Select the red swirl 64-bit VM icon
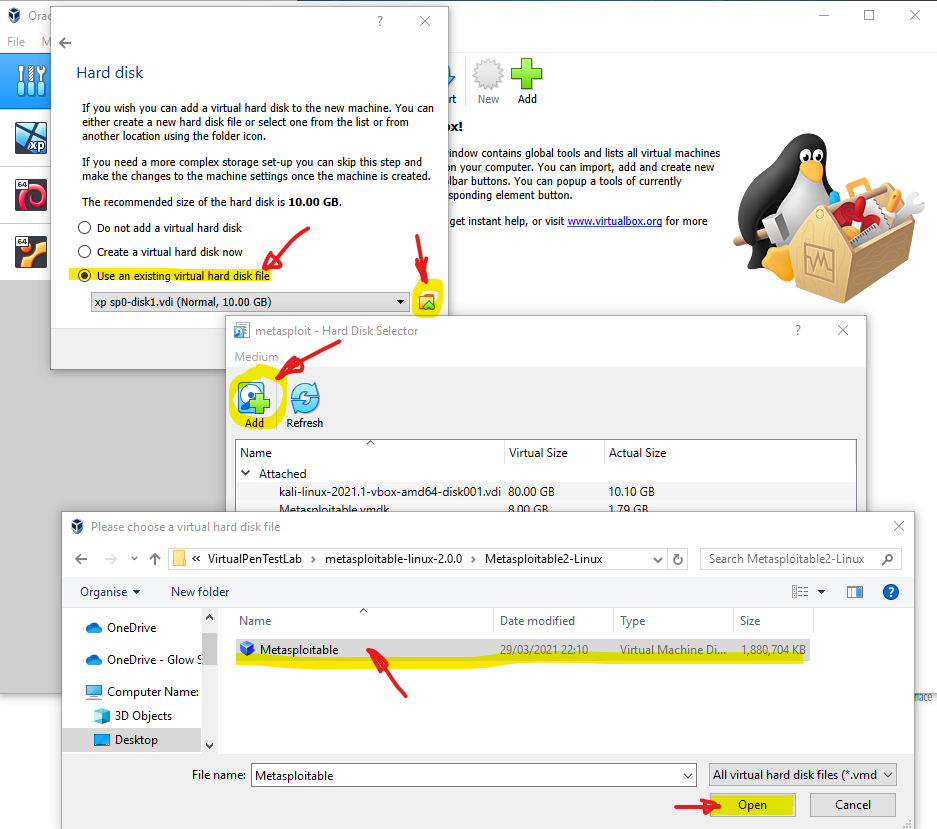The height and width of the screenshot is (829, 937). pos(31,195)
